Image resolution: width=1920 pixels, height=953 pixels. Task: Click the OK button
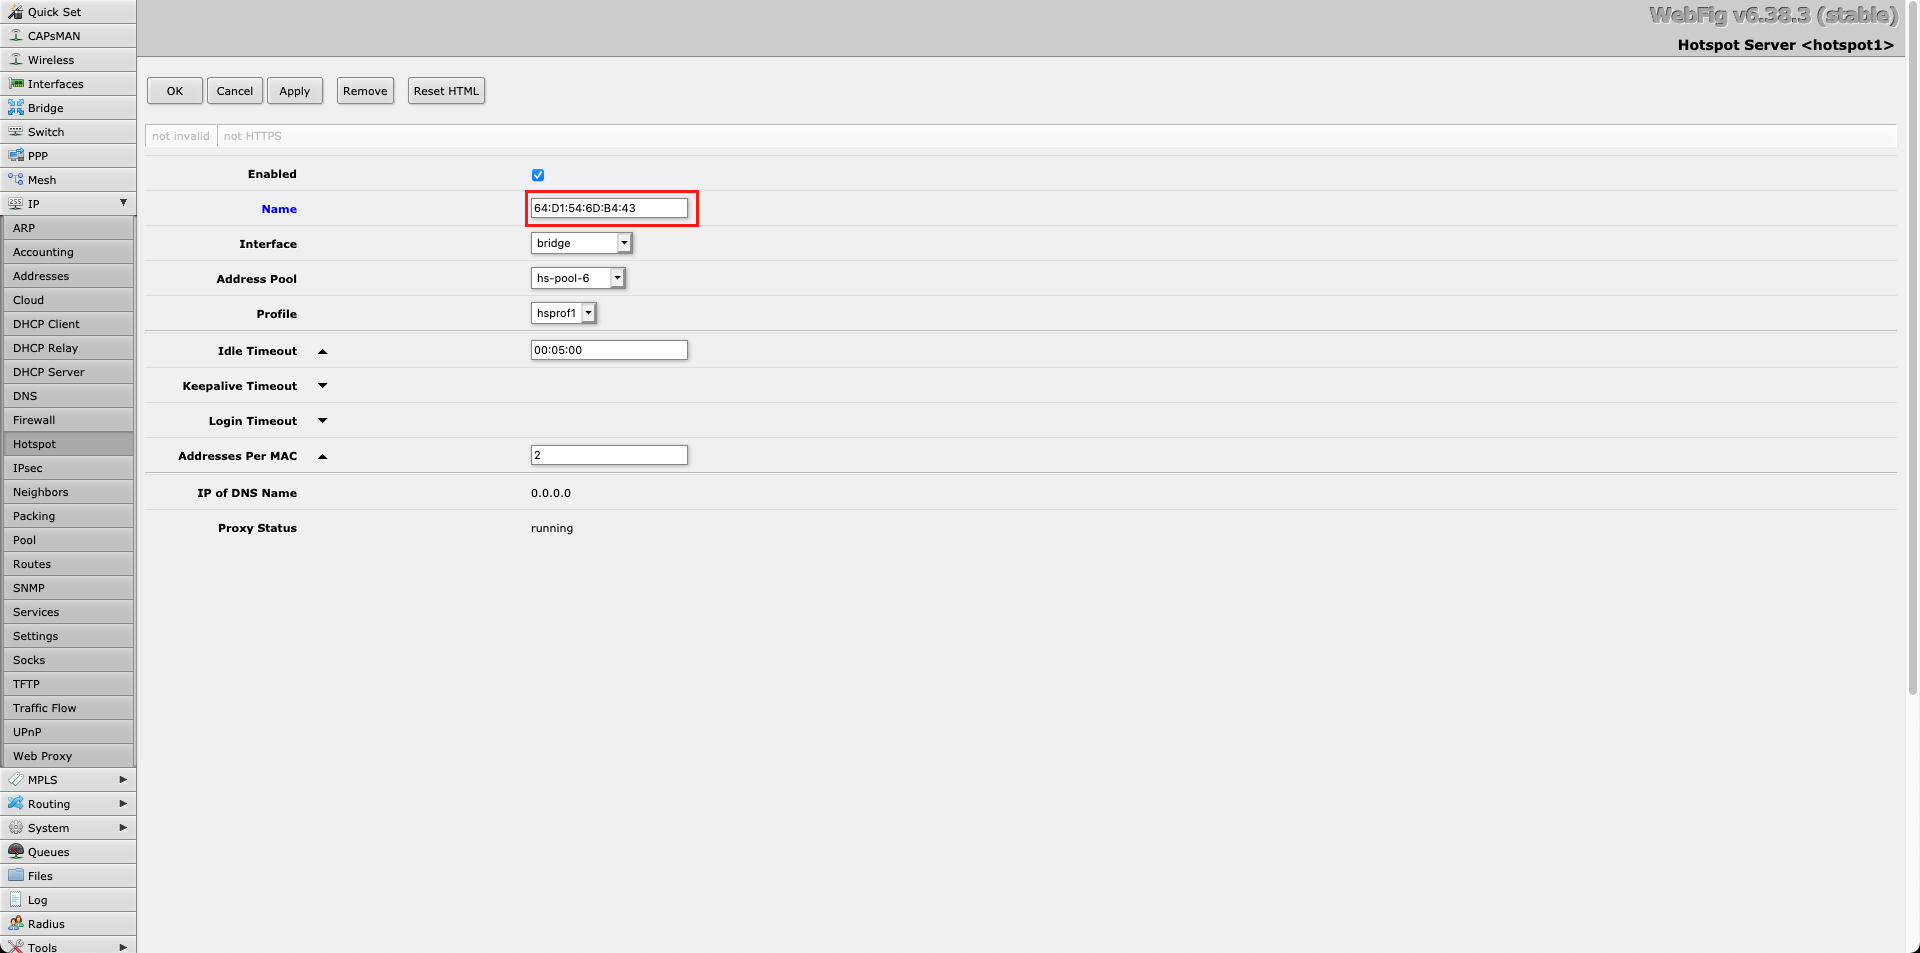pos(175,91)
